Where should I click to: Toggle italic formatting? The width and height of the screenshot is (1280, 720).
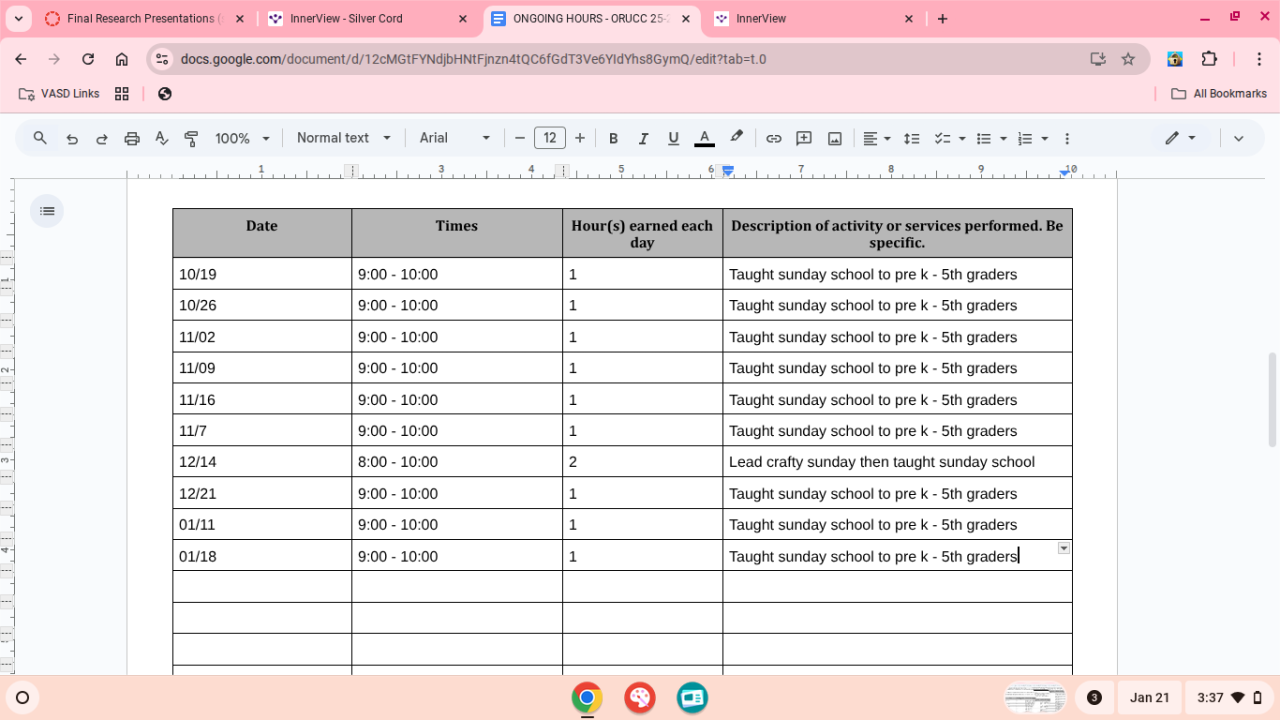[643, 139]
